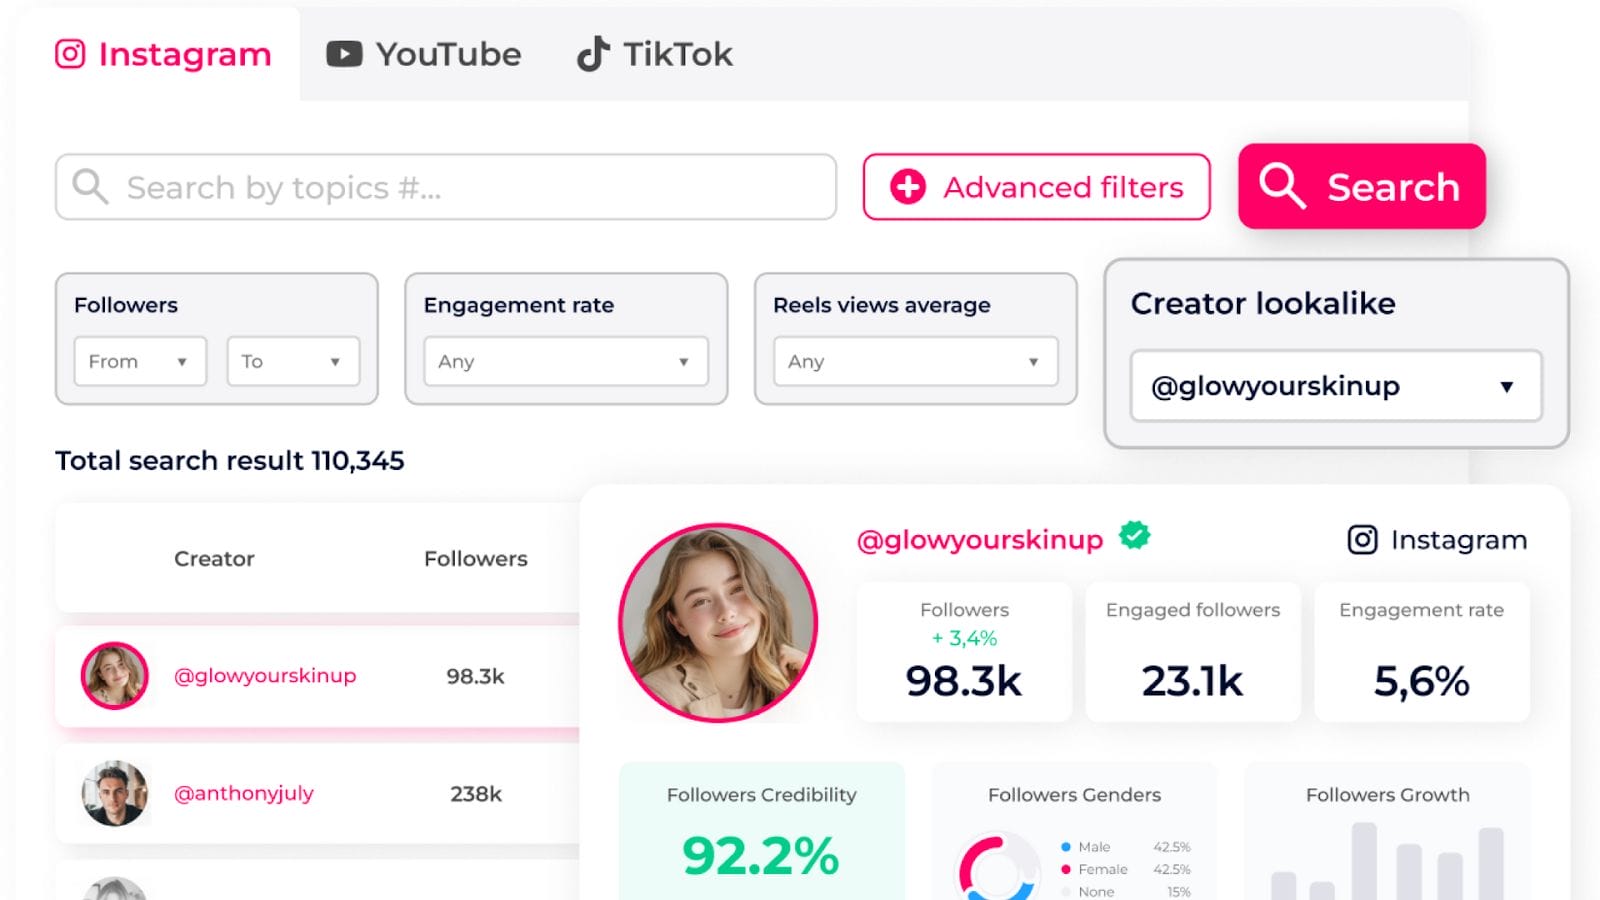The image size is (1600, 900).
Task: Click the magnifier icon in topics search field
Action: (90, 187)
